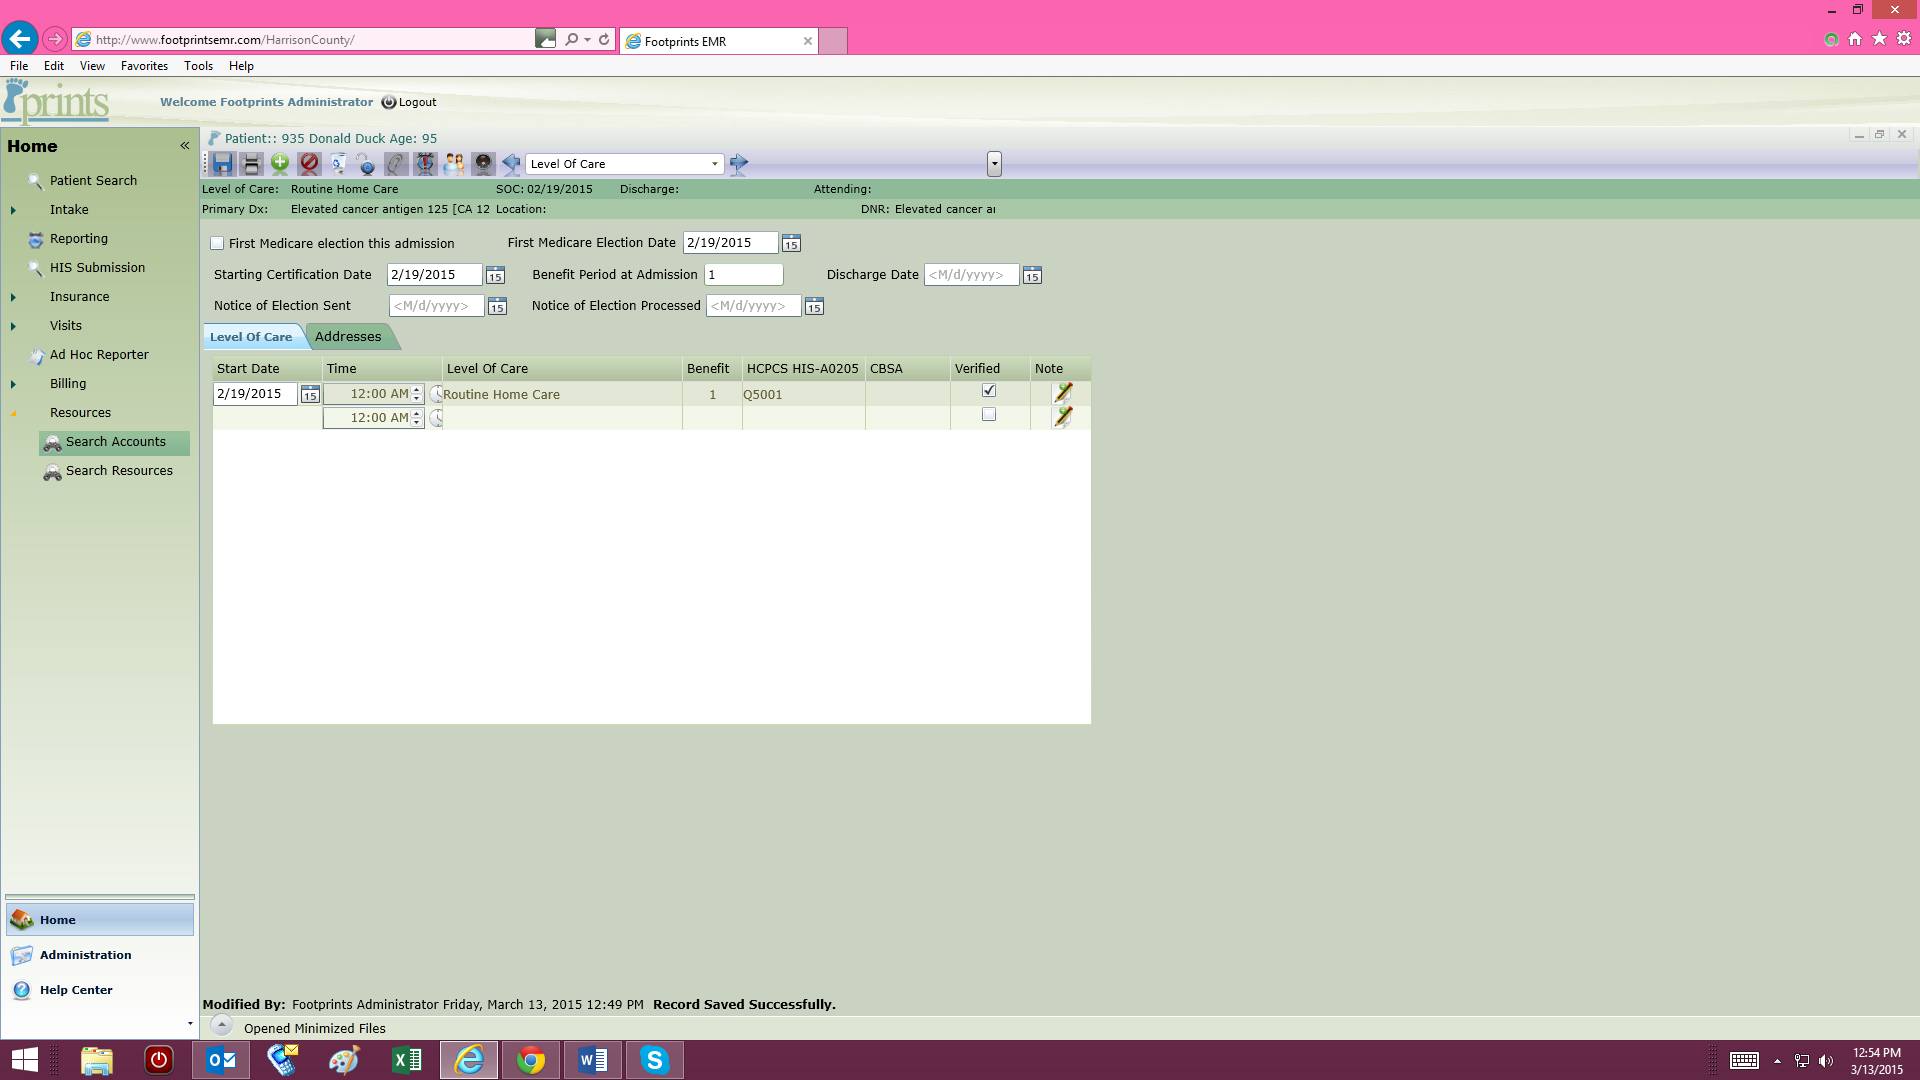Uncheck Verified box for Routine Home Care
This screenshot has width=1920, height=1080.
point(989,390)
